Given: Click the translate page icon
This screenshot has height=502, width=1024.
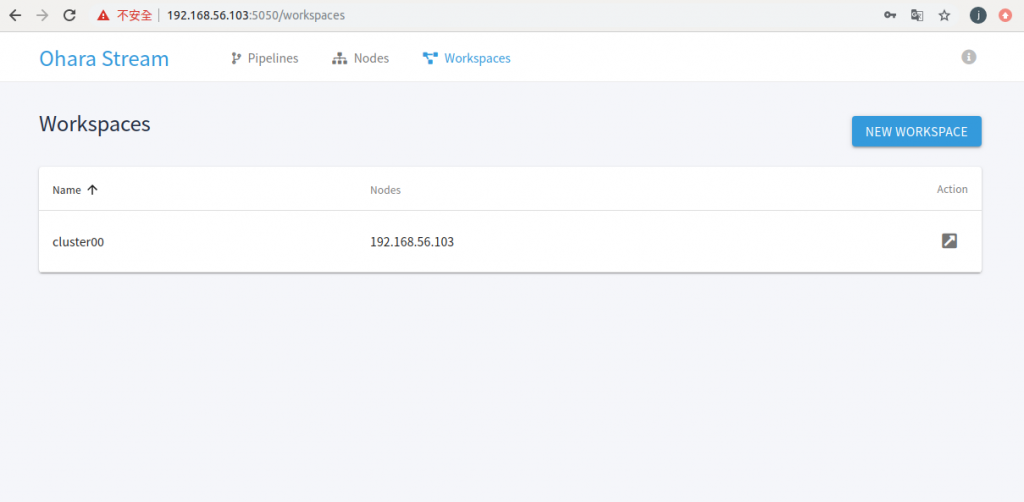Looking at the screenshot, I should tap(917, 16).
